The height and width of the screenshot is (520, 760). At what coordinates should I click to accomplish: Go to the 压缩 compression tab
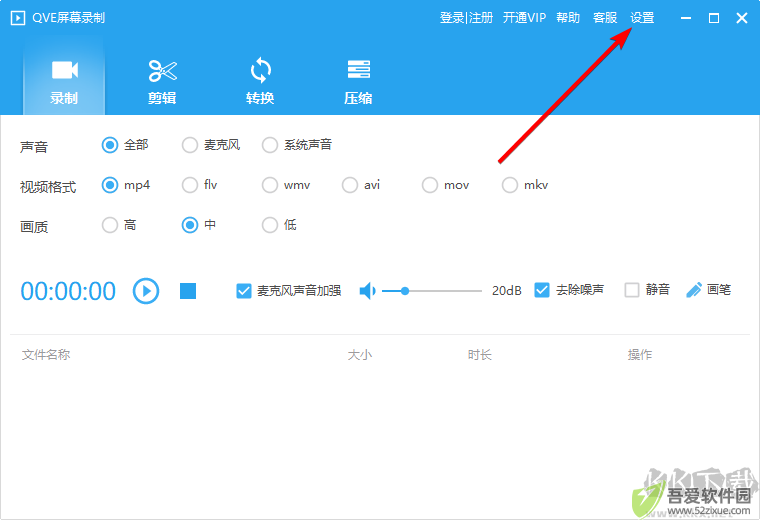[x=358, y=81]
